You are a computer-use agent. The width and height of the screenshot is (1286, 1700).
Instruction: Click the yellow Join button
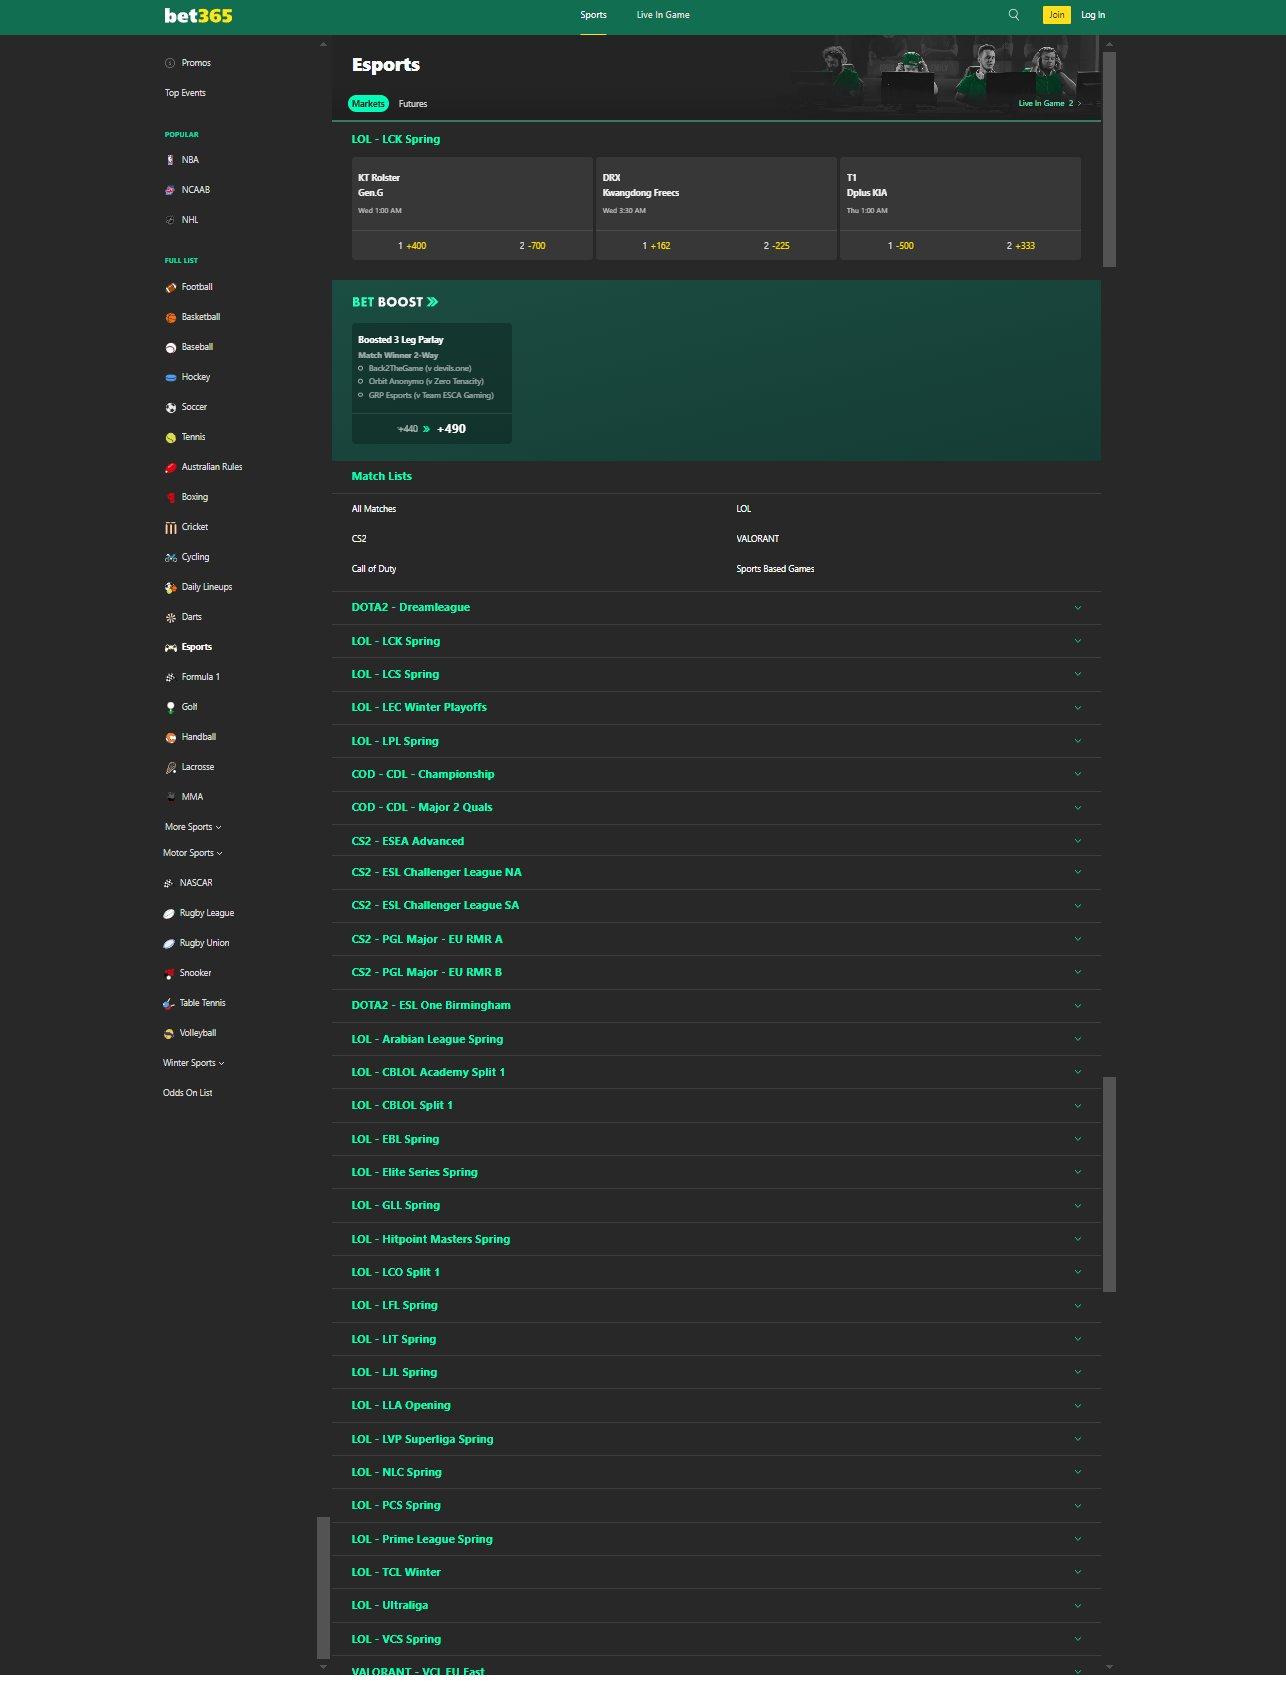[1056, 15]
